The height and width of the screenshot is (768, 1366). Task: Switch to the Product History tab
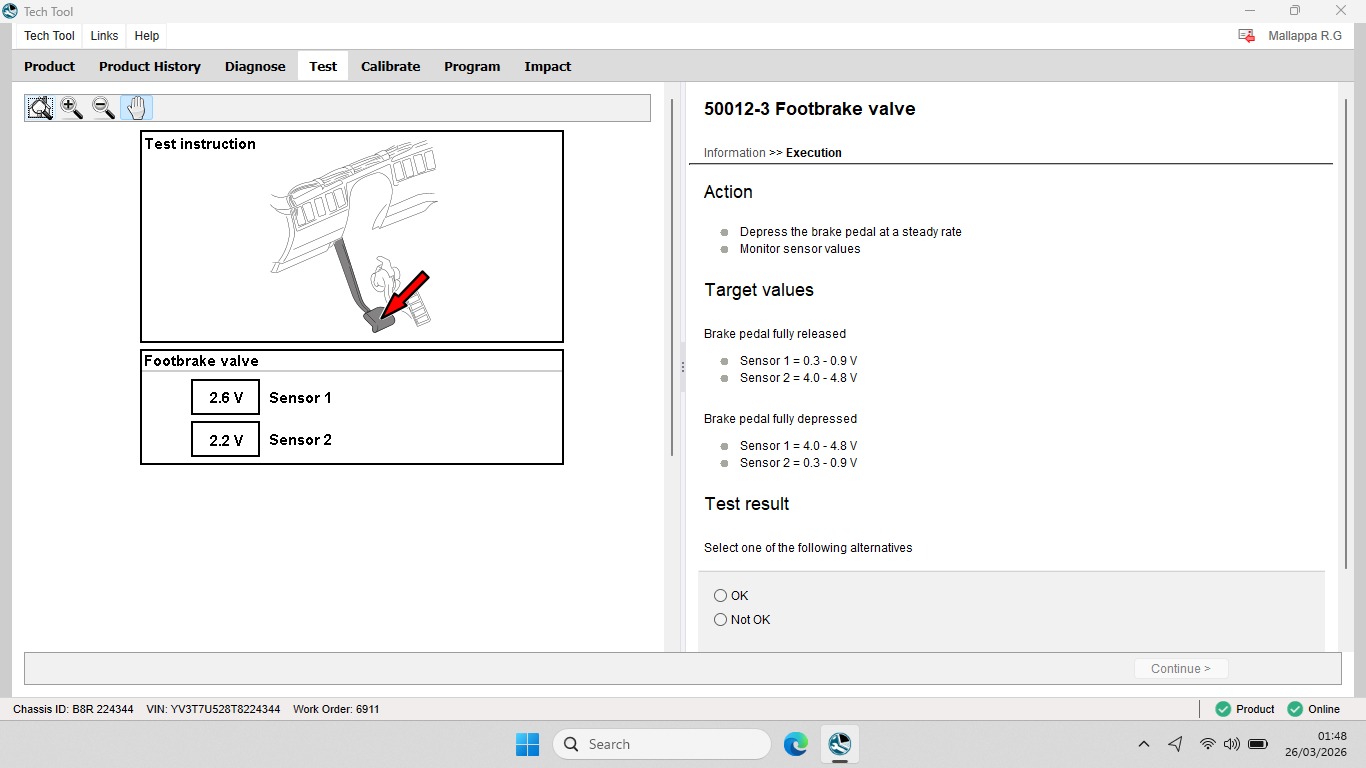pyautogui.click(x=150, y=66)
